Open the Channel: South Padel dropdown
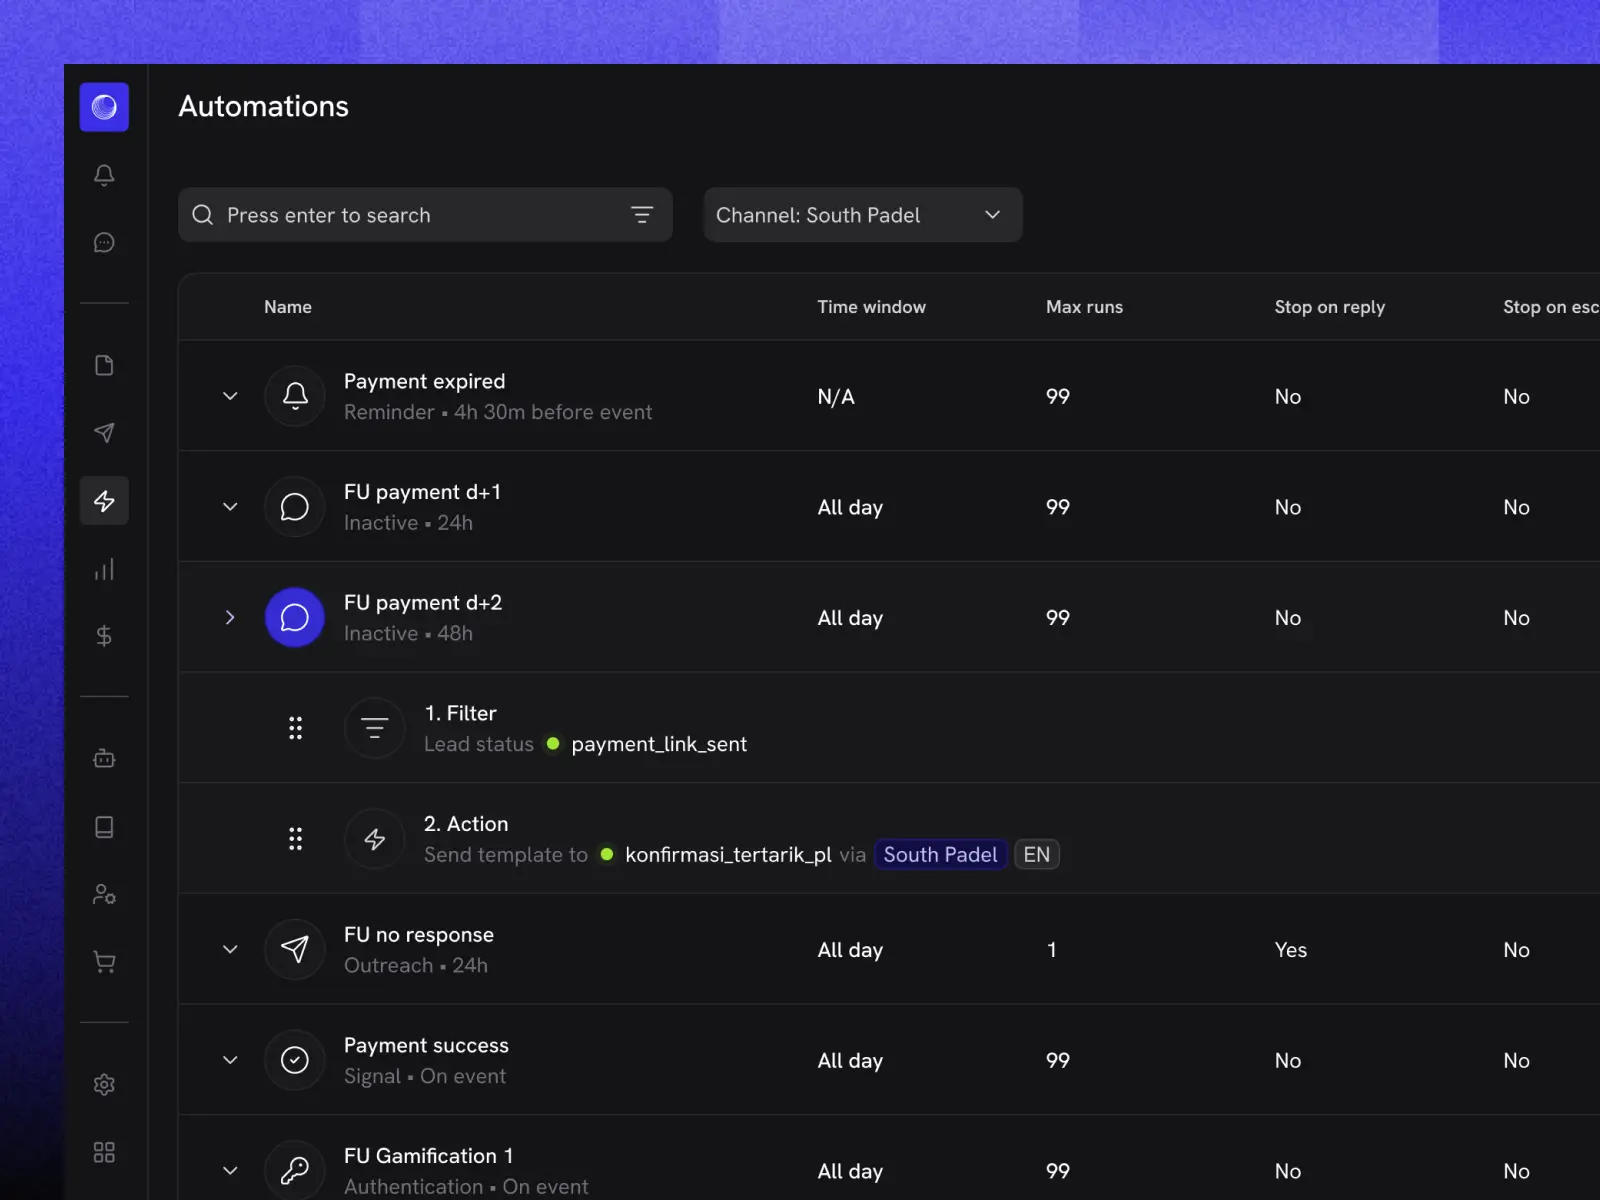The image size is (1600, 1200). coord(863,215)
